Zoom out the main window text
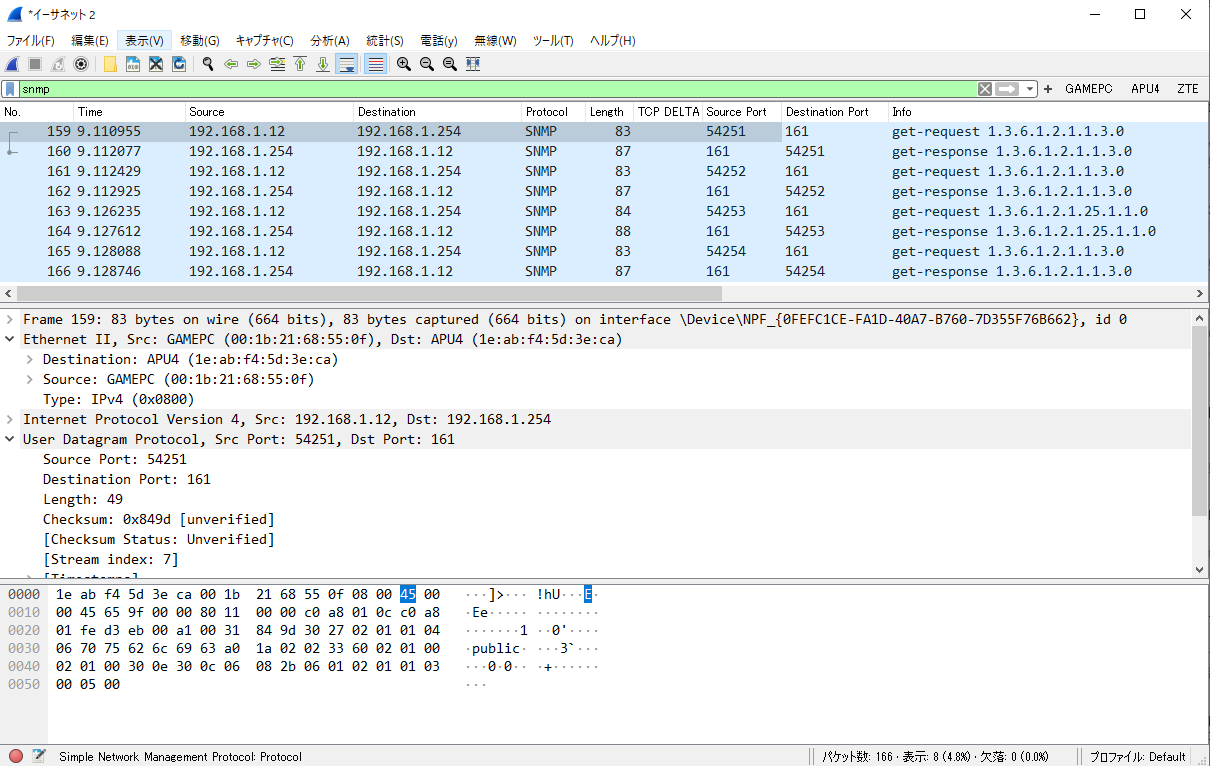Screen dimensions: 1210x766 tap(427, 64)
